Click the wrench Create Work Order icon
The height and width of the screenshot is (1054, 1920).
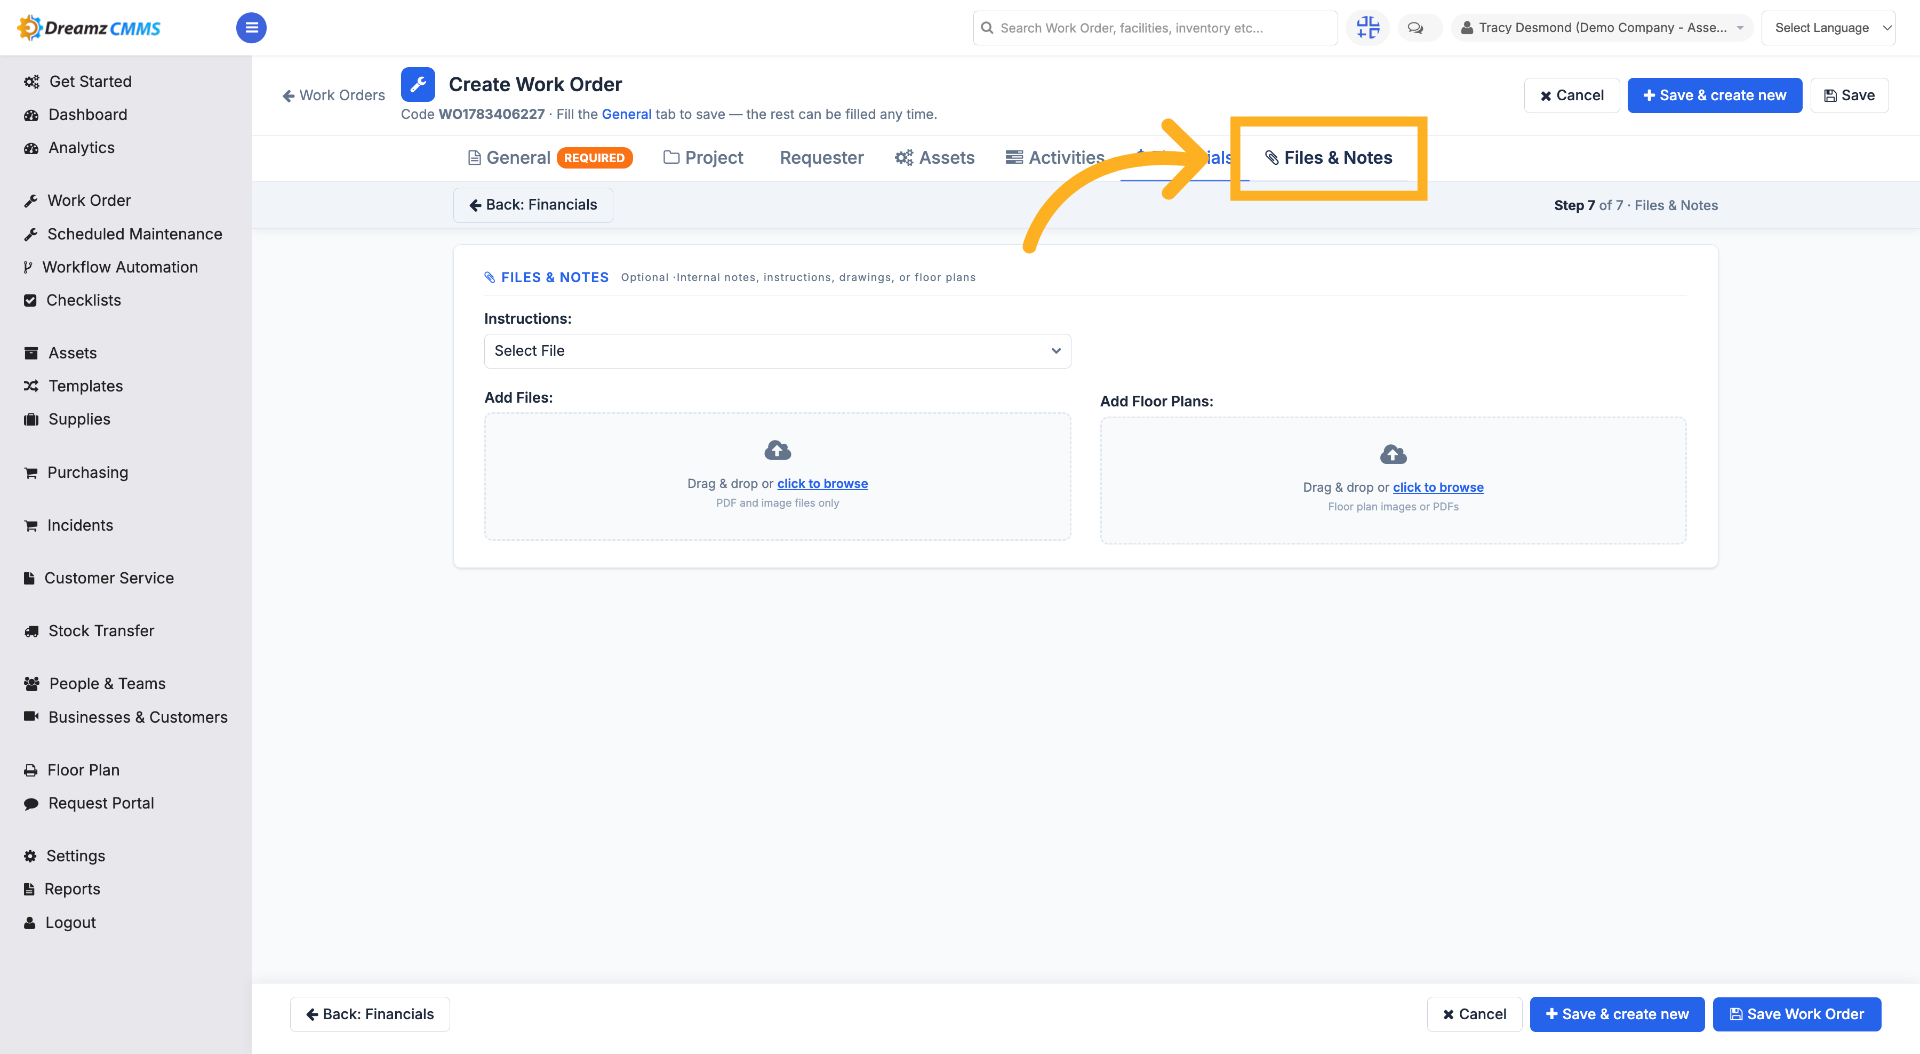(x=418, y=85)
